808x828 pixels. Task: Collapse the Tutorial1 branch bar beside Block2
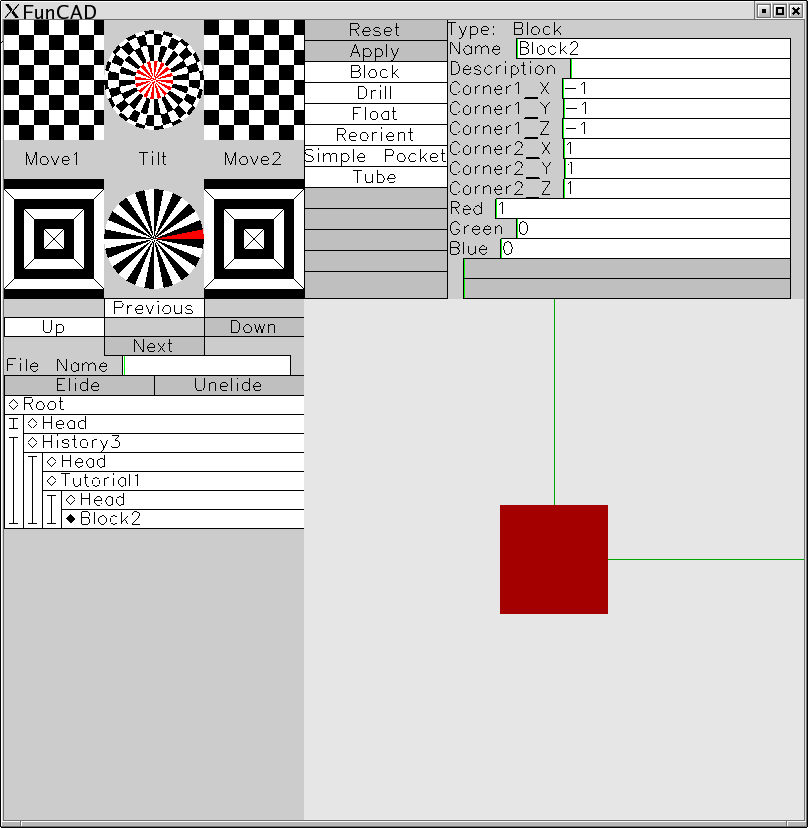click(52, 509)
